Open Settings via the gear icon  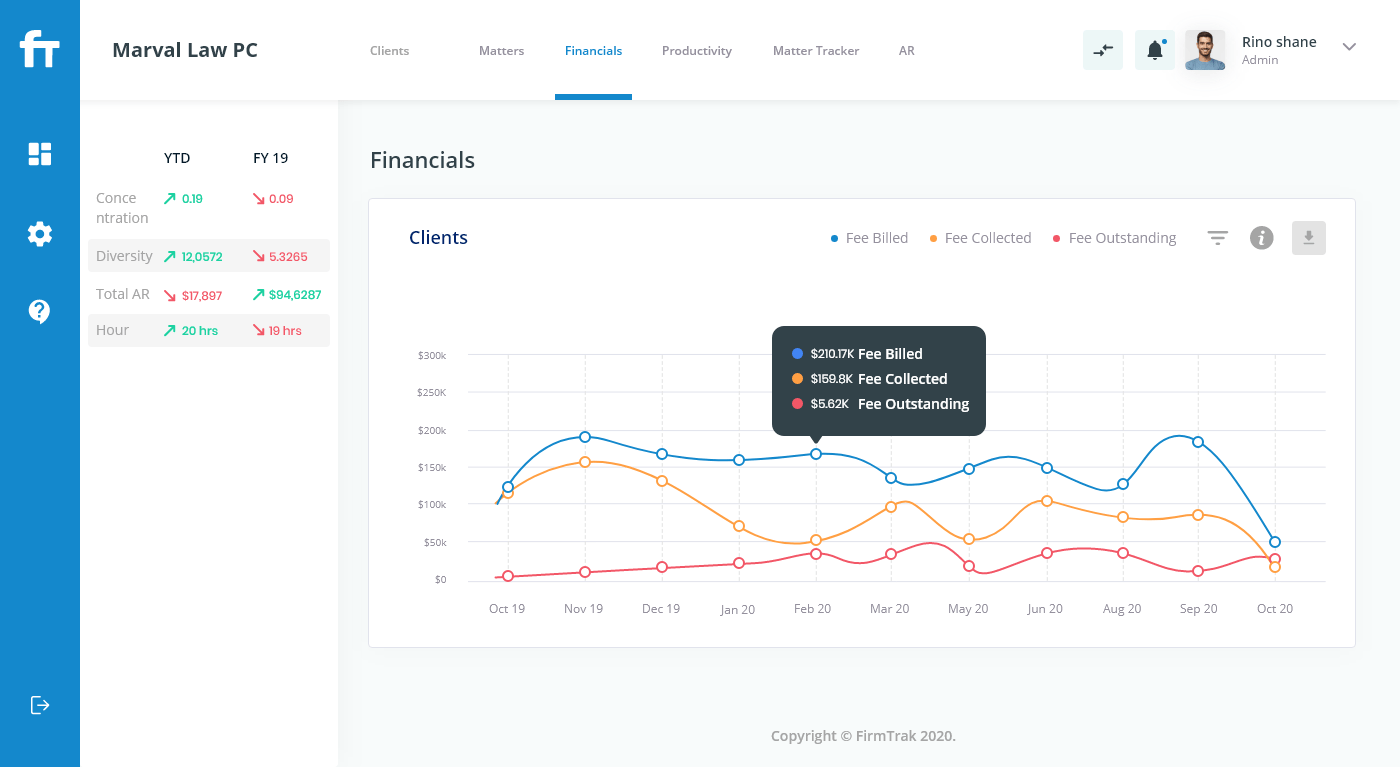click(x=39, y=233)
